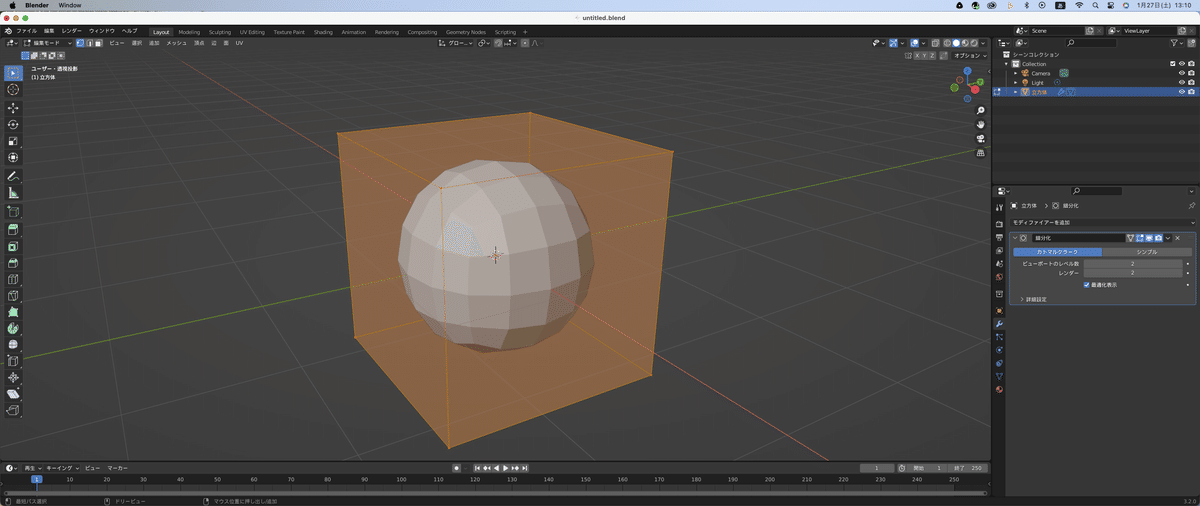This screenshot has height=506, width=1200.
Task: Remove the 細分化 modifier with X
Action: tap(1178, 238)
